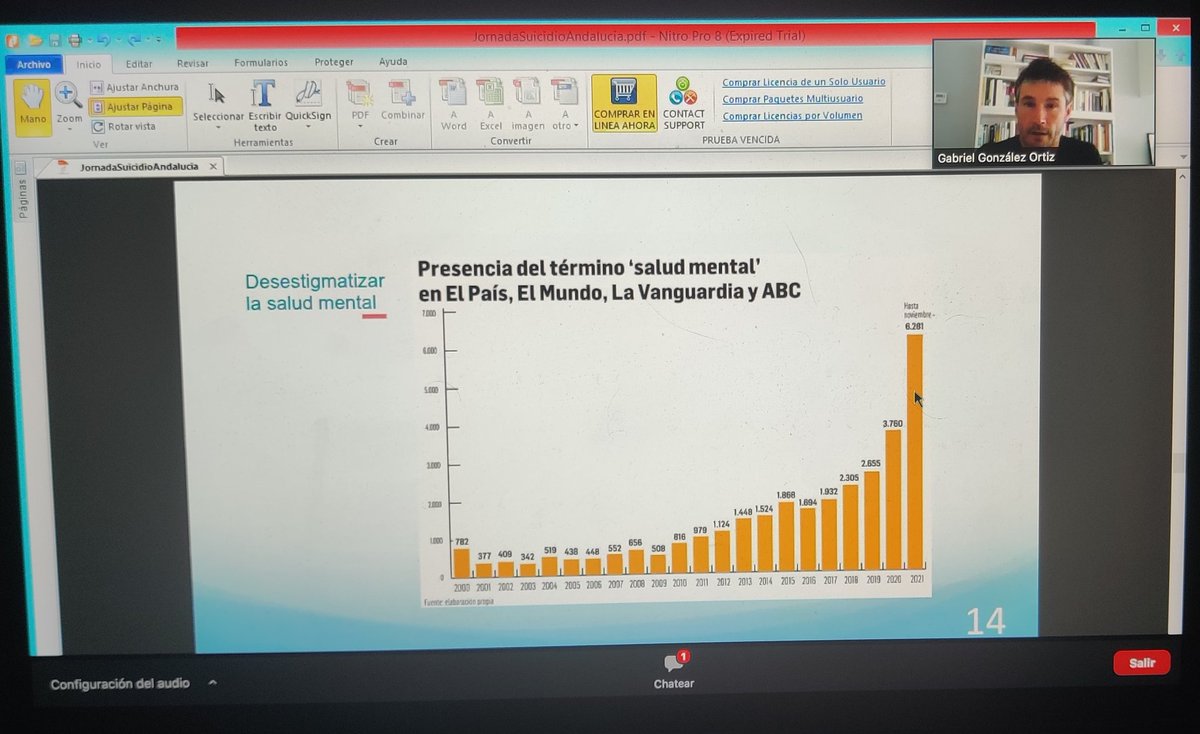Convert the document A Excel
The image size is (1200, 734).
point(490,106)
